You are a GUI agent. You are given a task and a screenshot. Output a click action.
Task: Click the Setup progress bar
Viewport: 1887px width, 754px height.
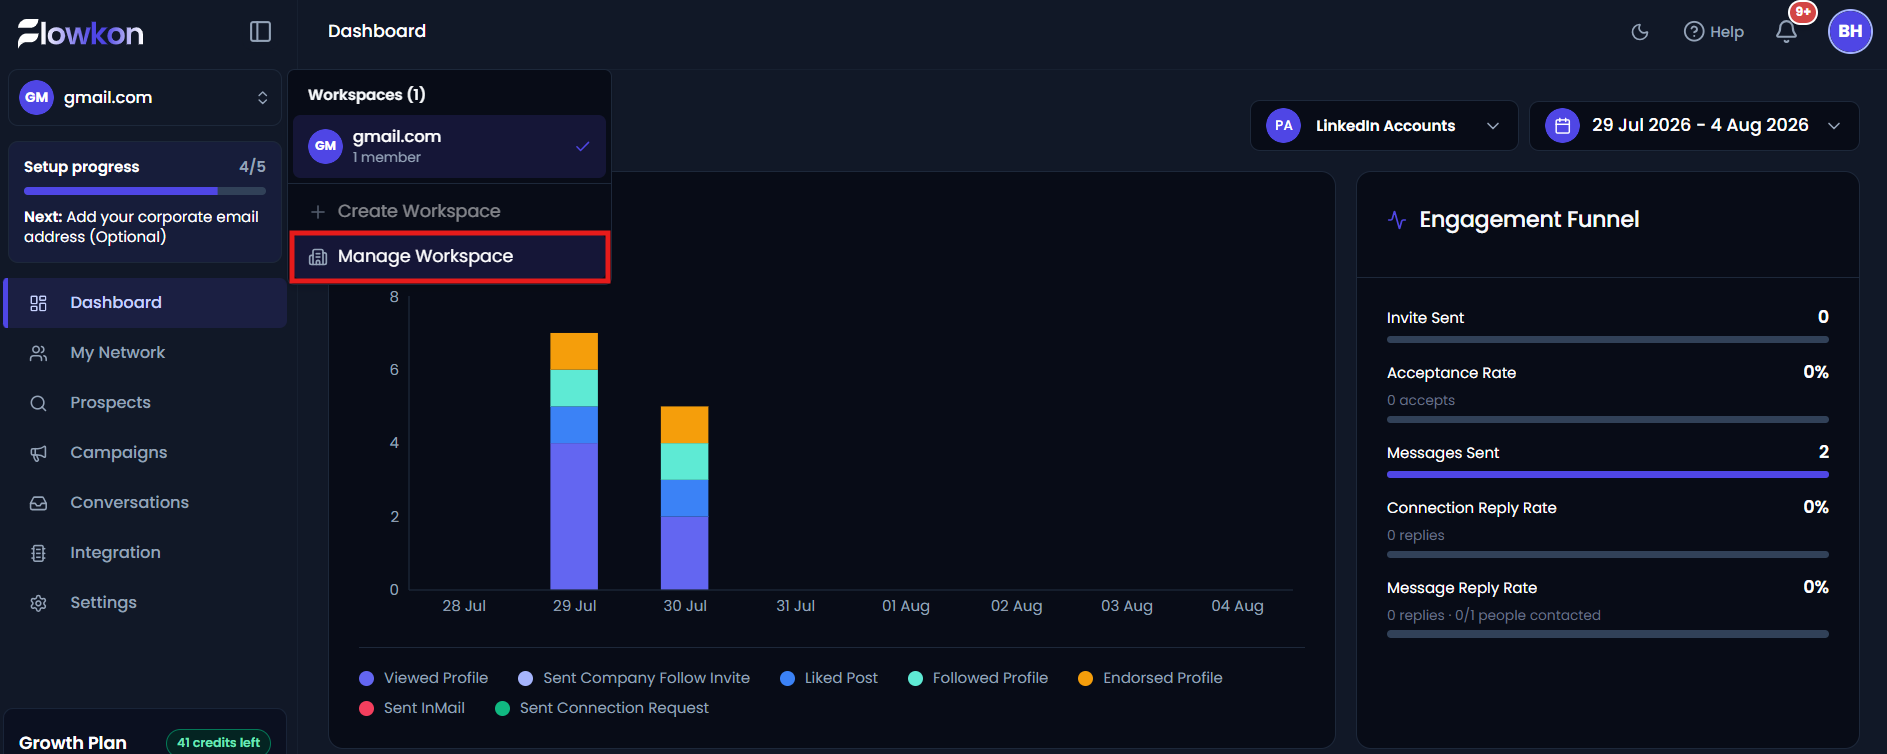click(145, 191)
